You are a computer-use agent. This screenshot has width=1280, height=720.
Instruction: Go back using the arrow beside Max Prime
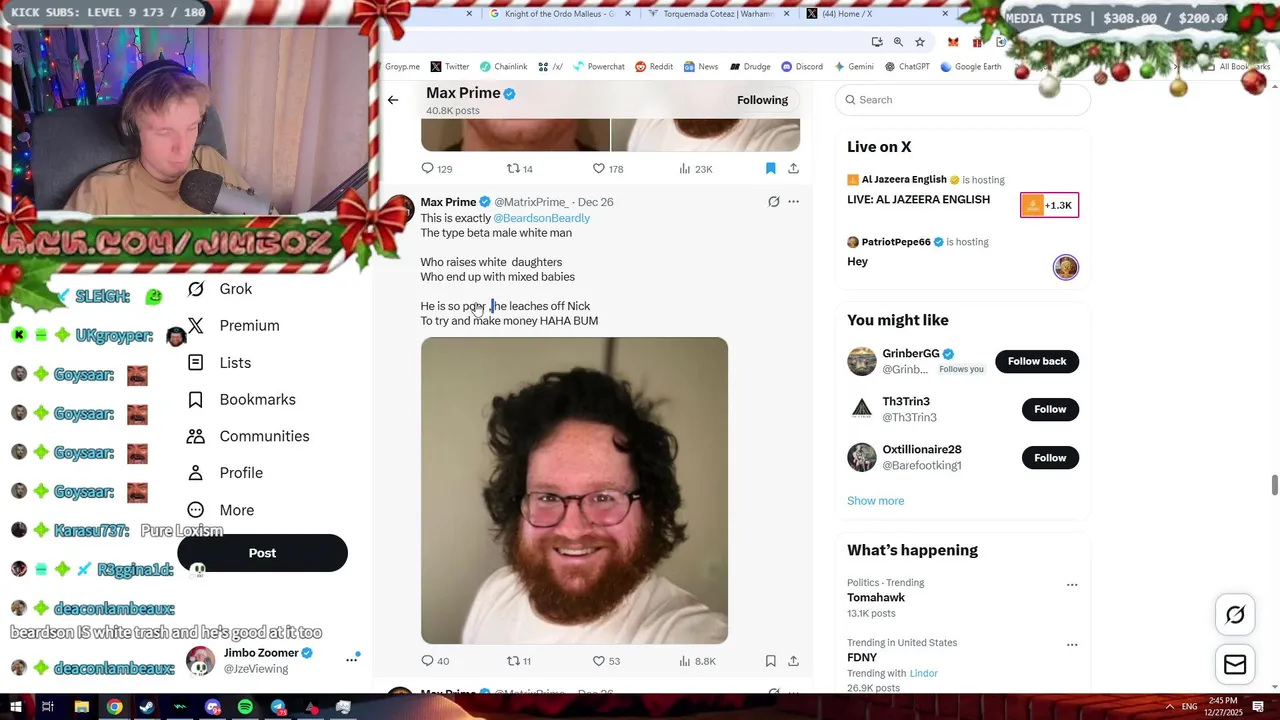pos(393,100)
